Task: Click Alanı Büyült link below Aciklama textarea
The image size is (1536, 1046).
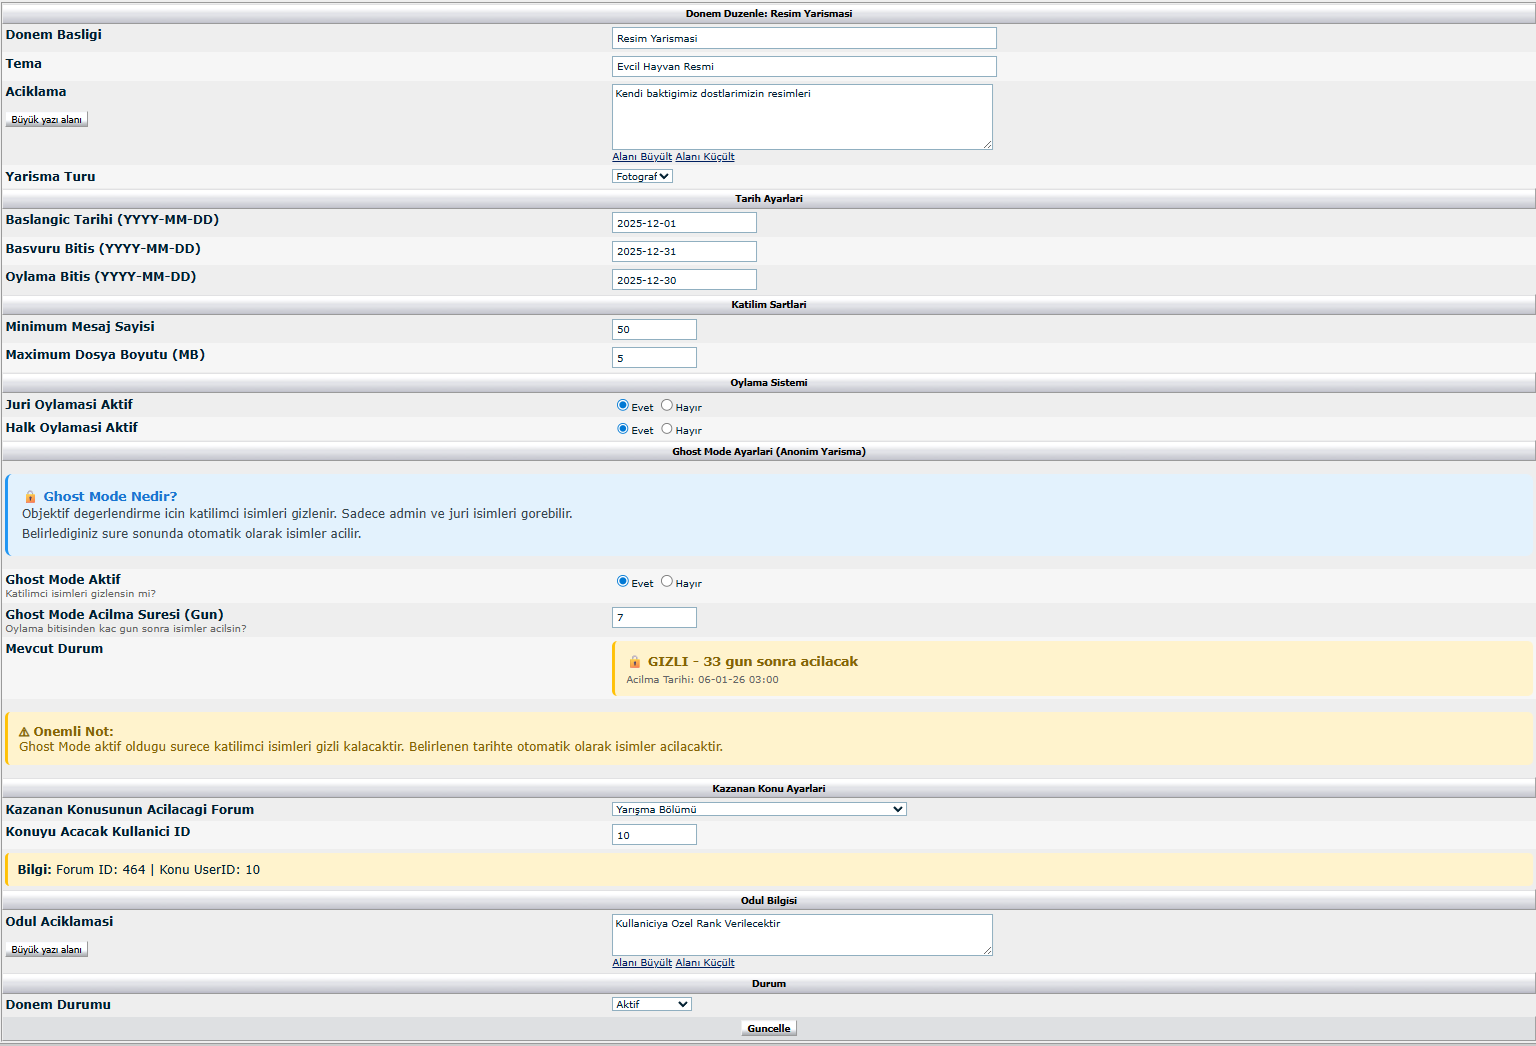Action: click(x=642, y=157)
